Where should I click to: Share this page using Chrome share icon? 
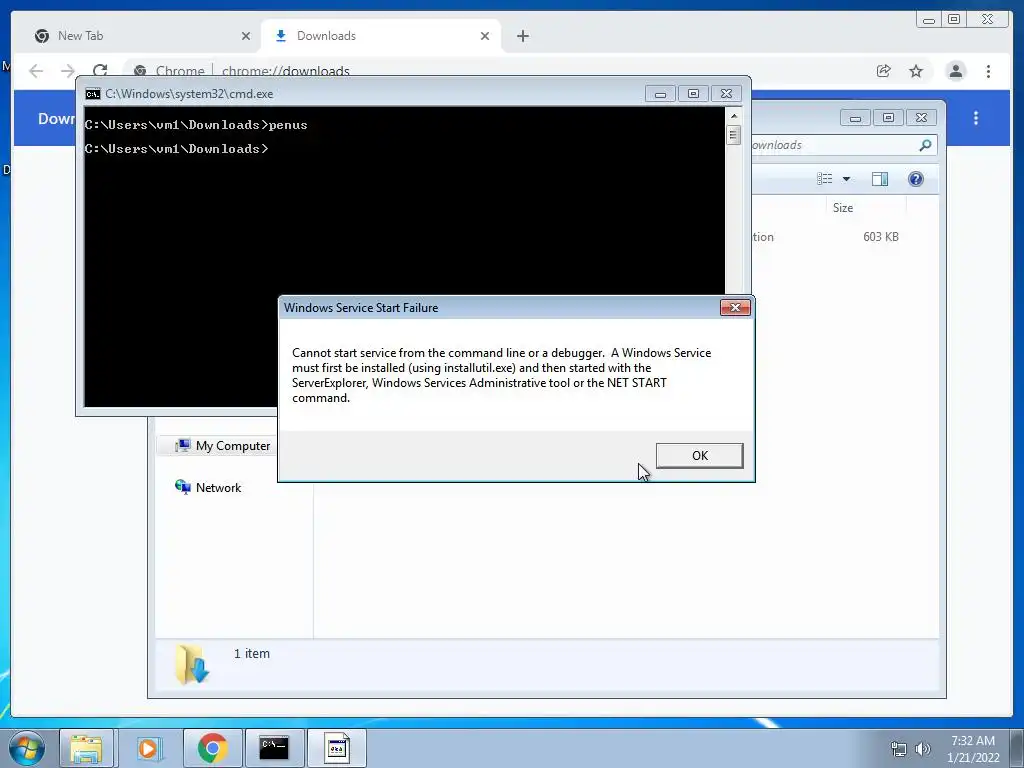click(884, 71)
